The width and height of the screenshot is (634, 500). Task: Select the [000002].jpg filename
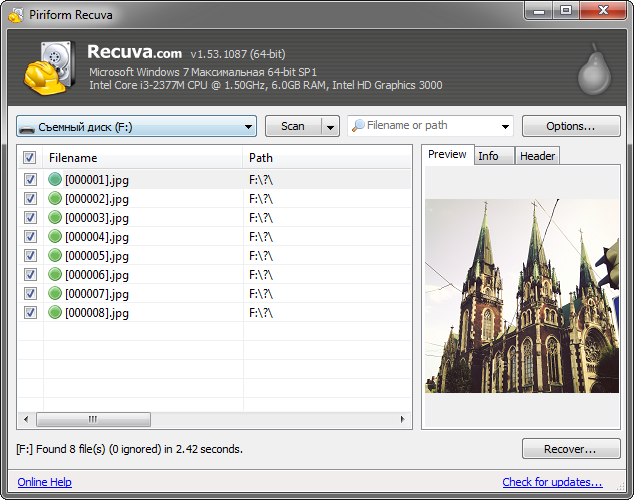[97, 199]
